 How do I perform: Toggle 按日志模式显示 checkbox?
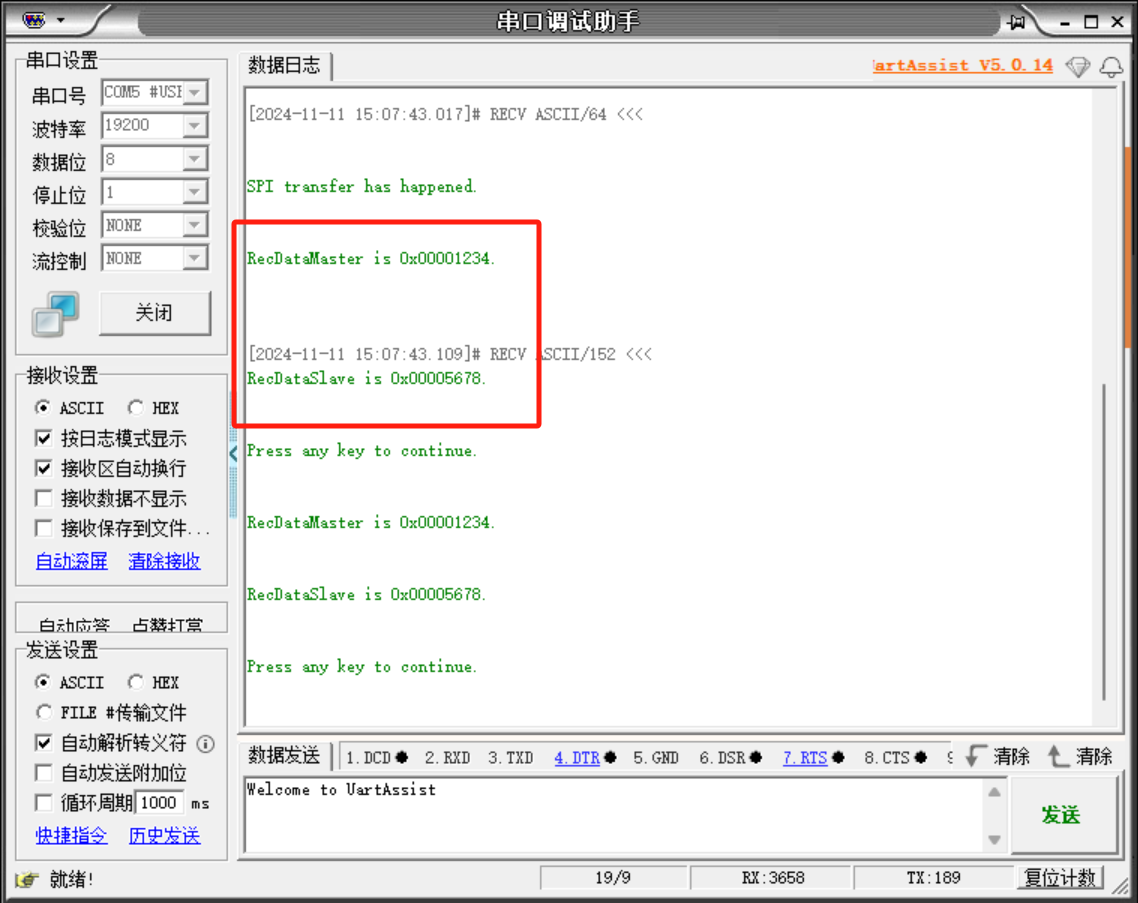(x=44, y=438)
